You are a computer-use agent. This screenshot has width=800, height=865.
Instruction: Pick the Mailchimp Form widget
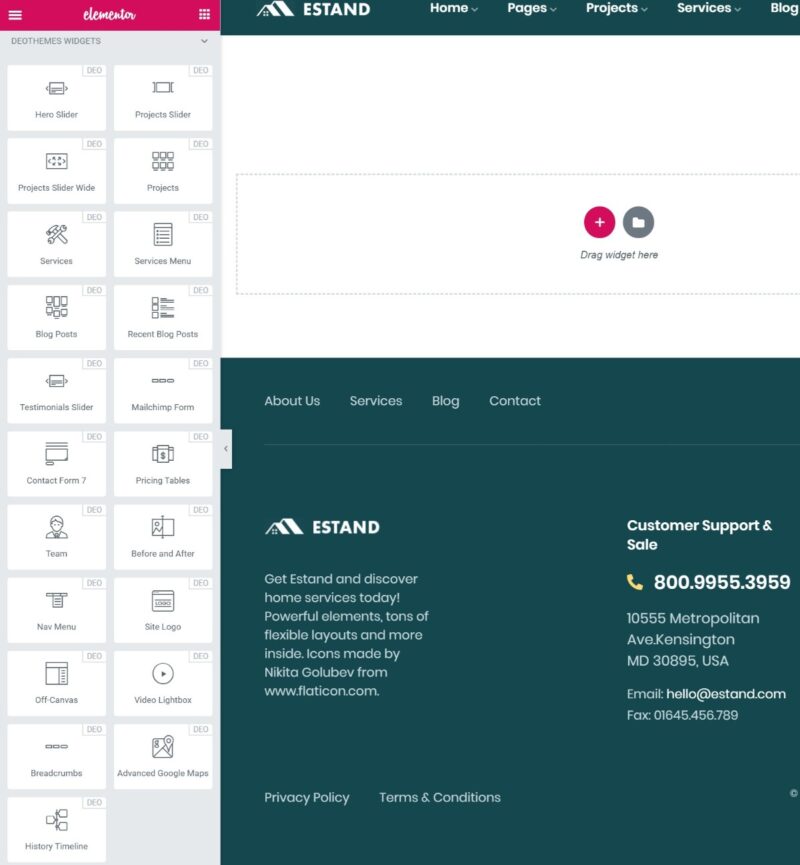tap(163, 391)
